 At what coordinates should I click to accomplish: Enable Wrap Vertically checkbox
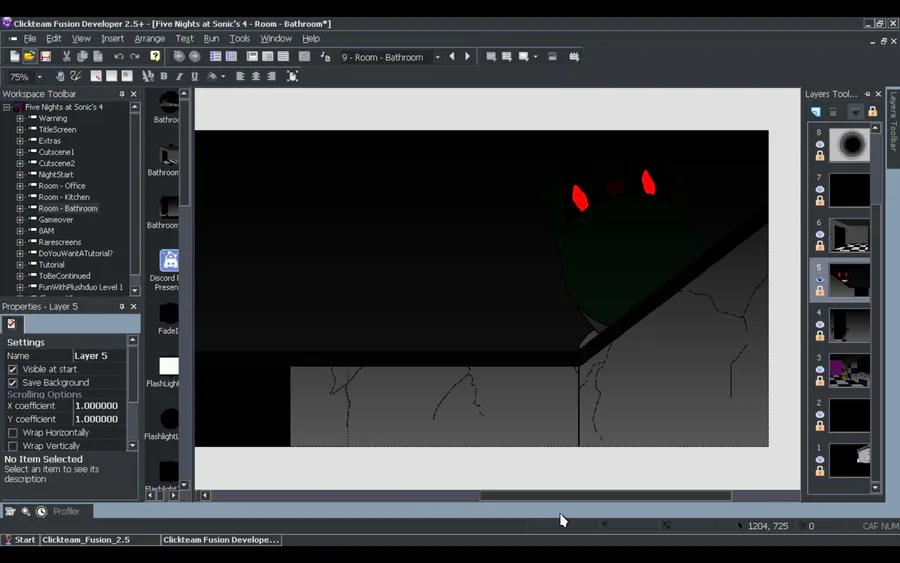click(13, 446)
